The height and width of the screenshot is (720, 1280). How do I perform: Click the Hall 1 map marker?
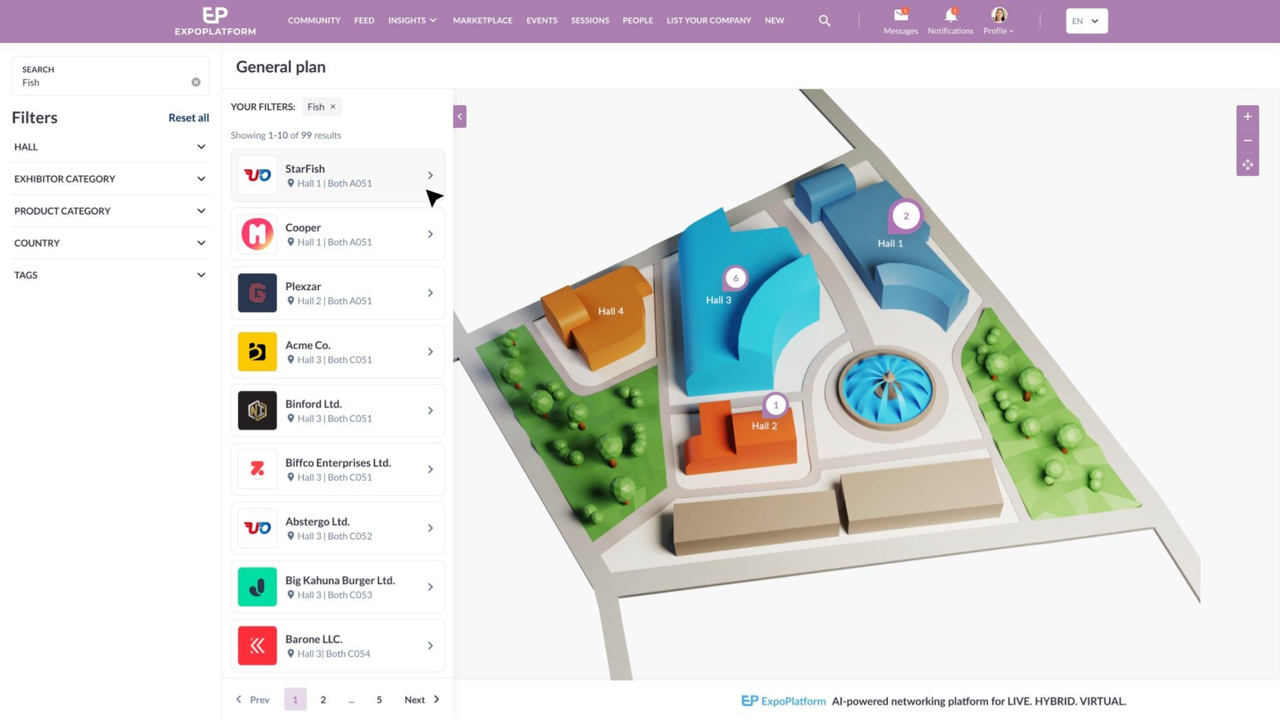click(x=906, y=216)
